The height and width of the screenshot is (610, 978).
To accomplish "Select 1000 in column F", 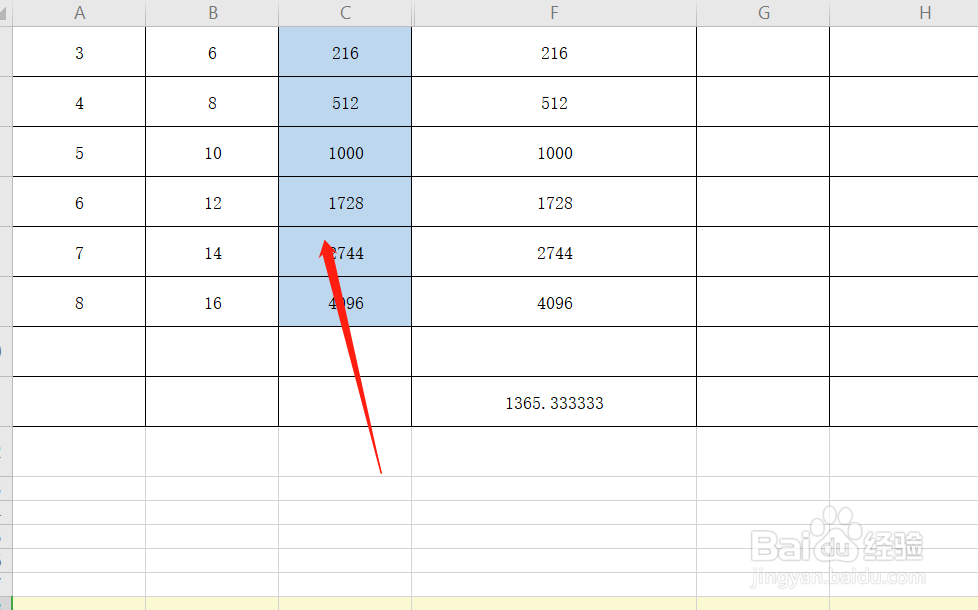I will 554,152.
